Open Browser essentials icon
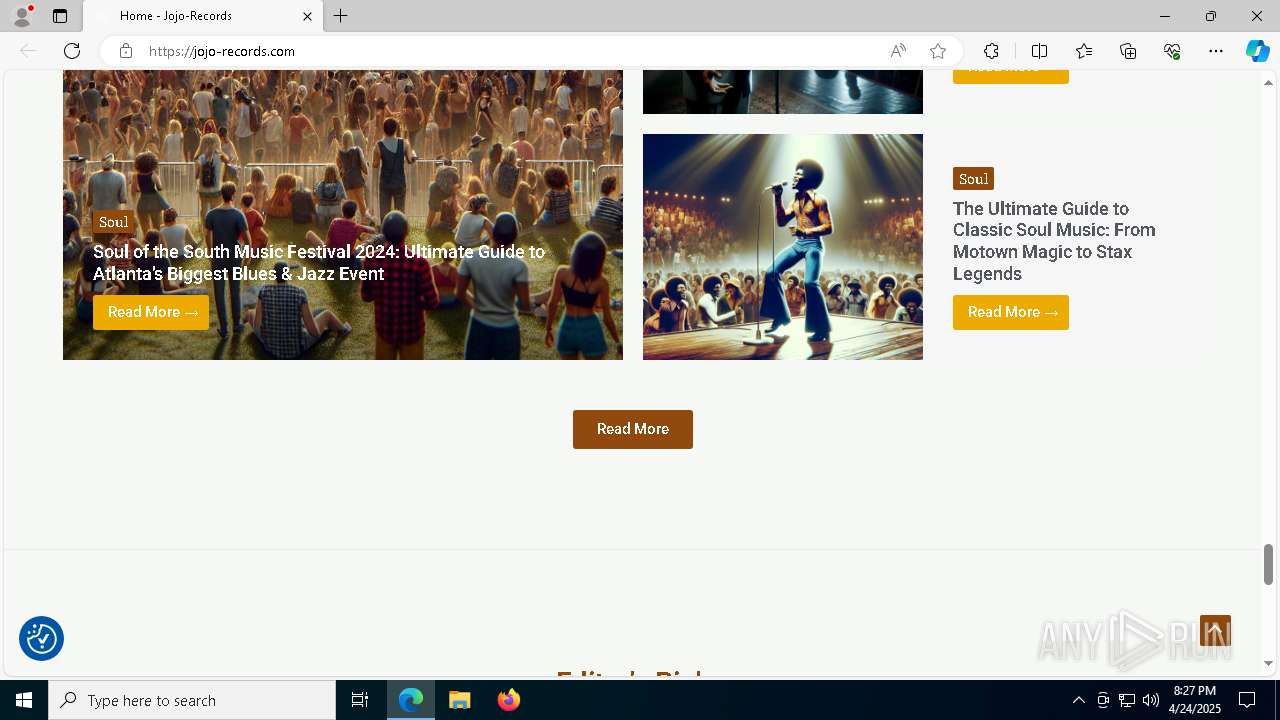1280x720 pixels. 1172,51
